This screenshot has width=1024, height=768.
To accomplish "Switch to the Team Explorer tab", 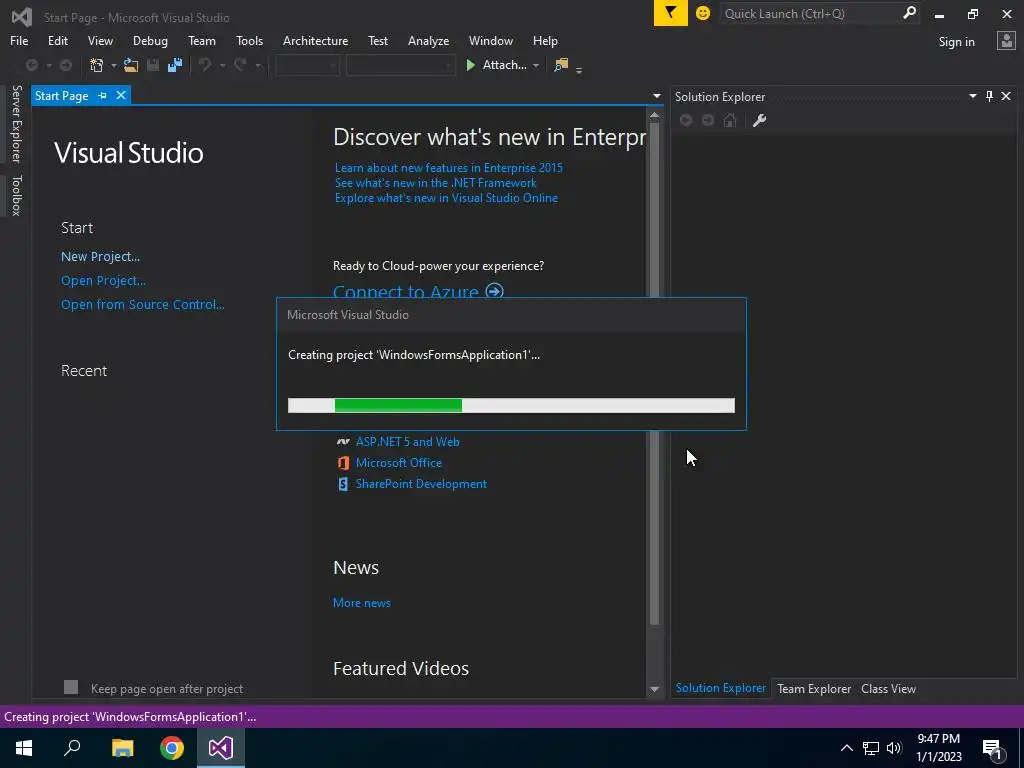I will tap(814, 688).
